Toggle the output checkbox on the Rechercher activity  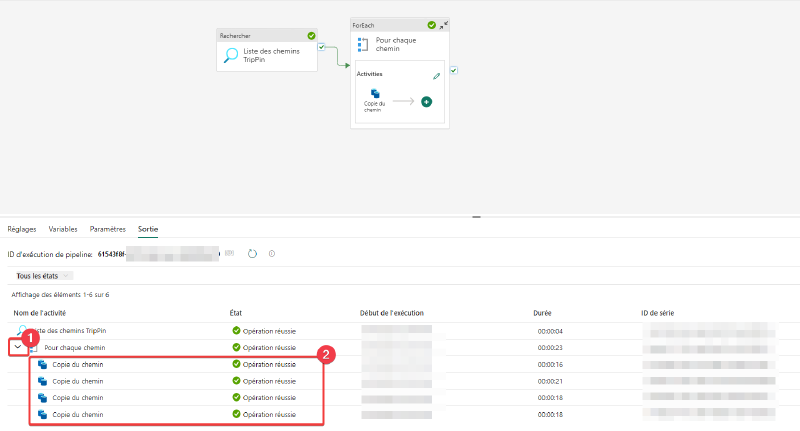(x=321, y=47)
